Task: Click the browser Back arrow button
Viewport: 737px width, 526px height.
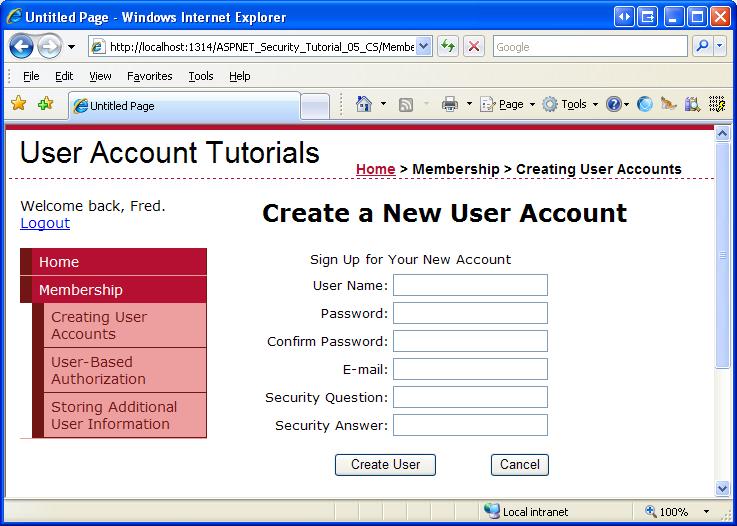Action: click(x=21, y=47)
